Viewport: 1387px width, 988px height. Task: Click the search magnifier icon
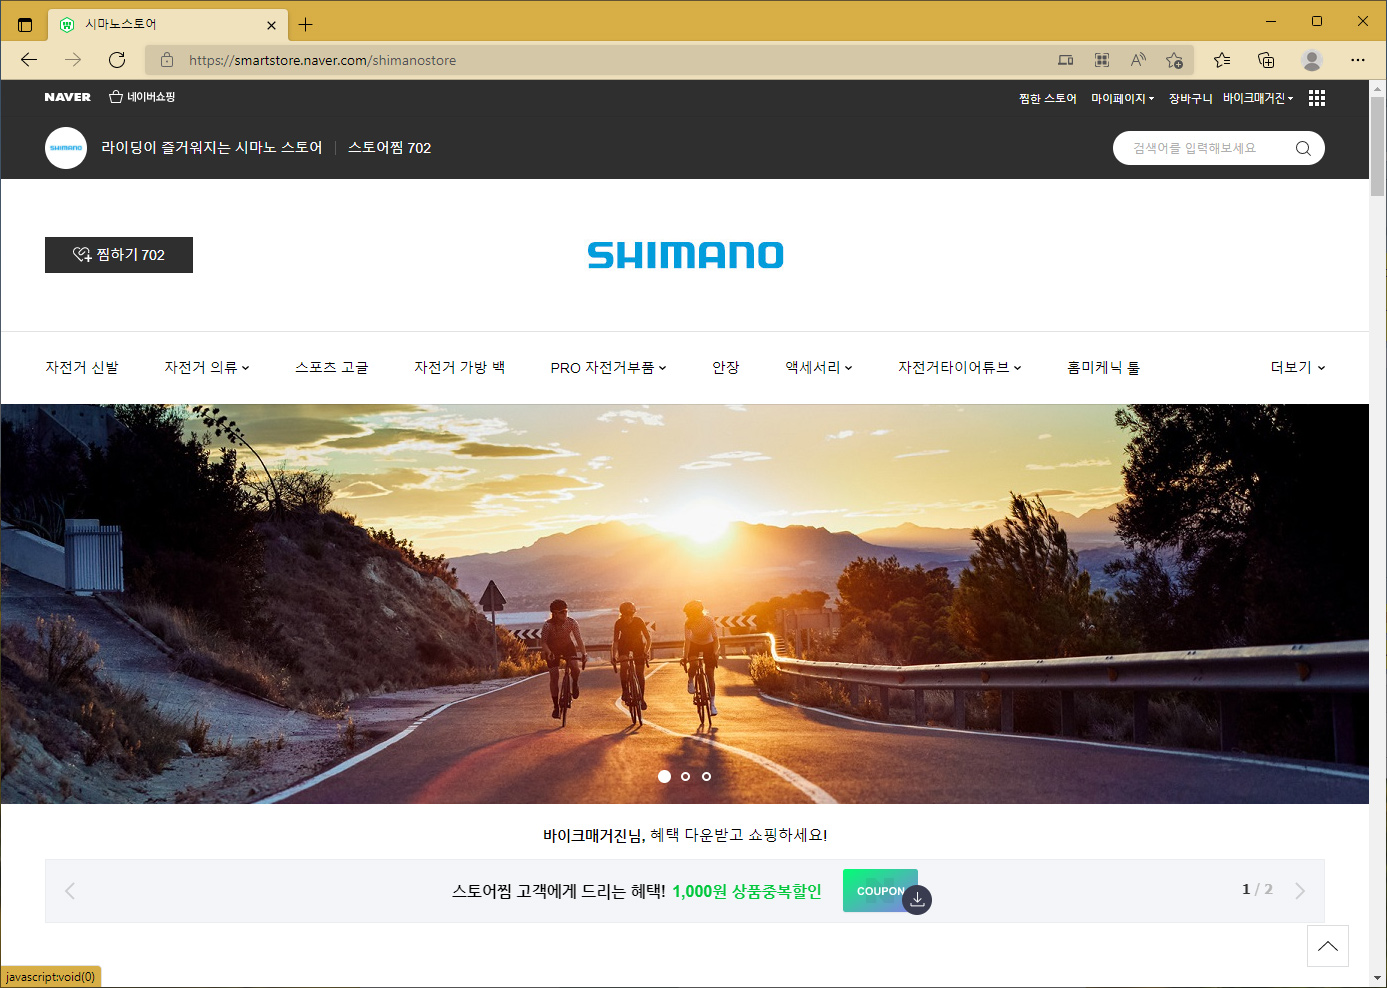[1303, 148]
